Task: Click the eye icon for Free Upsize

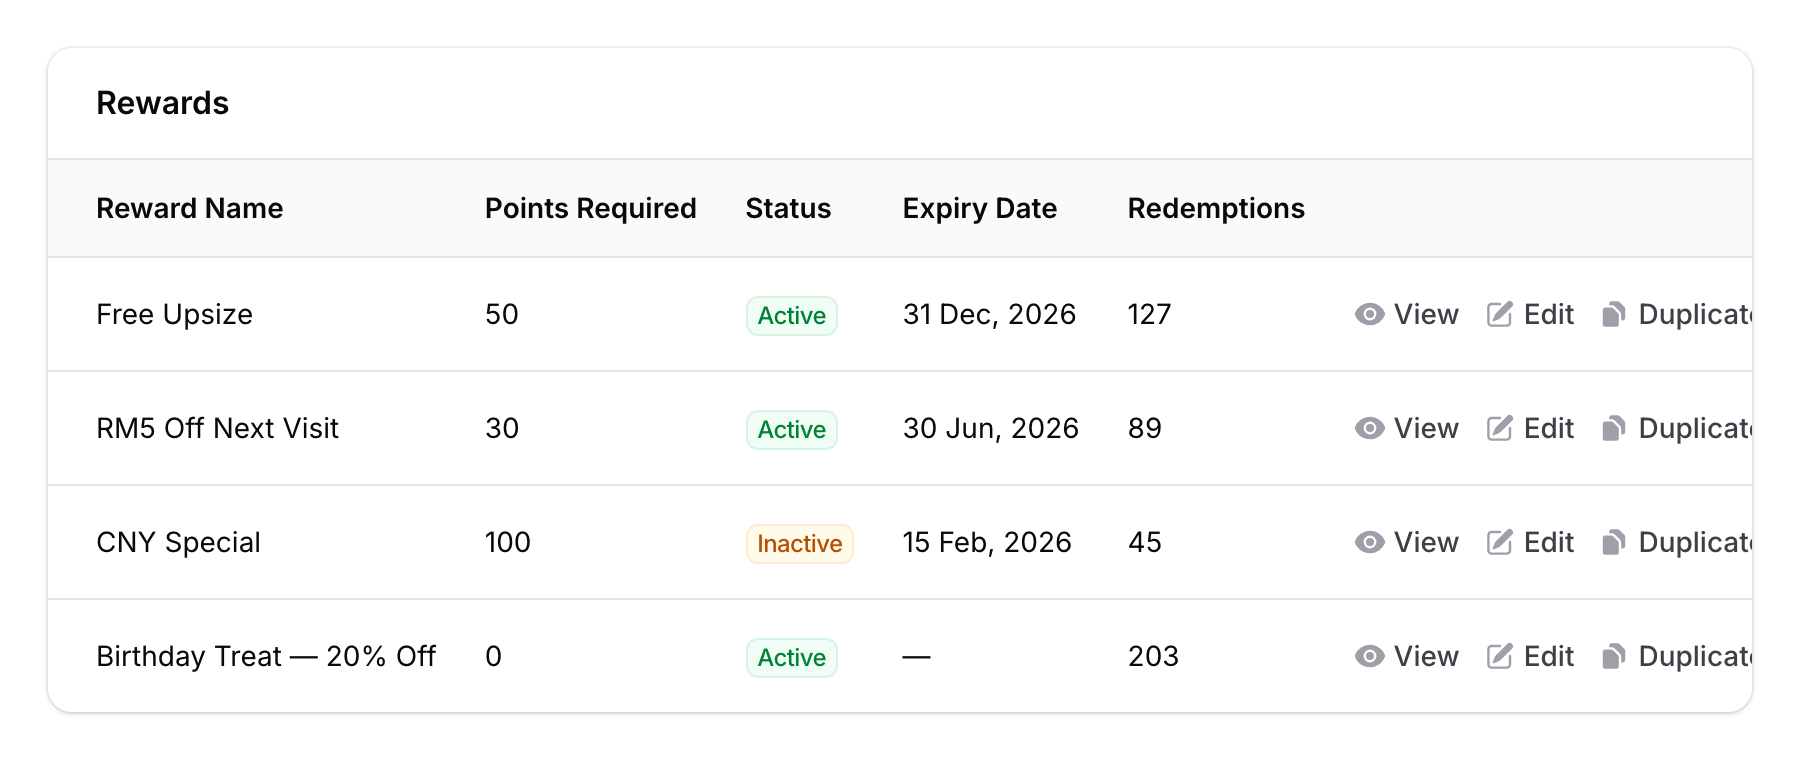Action: (x=1369, y=314)
